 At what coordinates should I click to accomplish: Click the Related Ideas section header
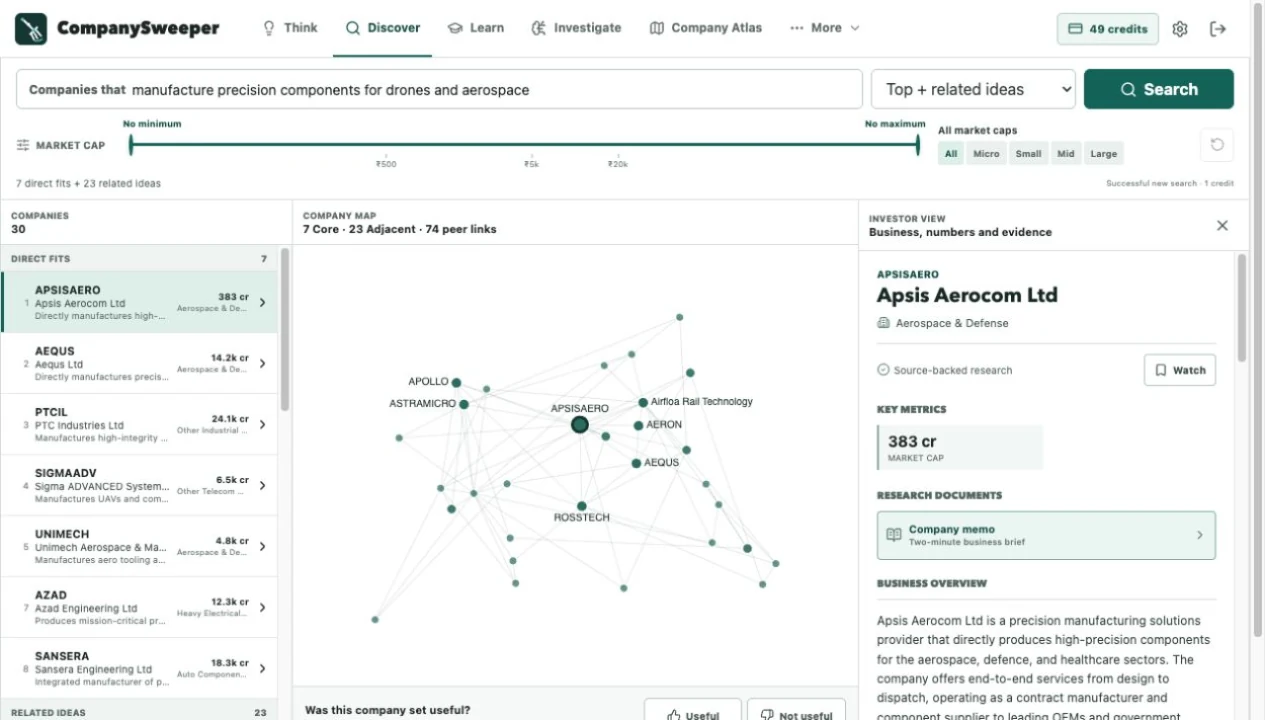pyautogui.click(x=139, y=712)
